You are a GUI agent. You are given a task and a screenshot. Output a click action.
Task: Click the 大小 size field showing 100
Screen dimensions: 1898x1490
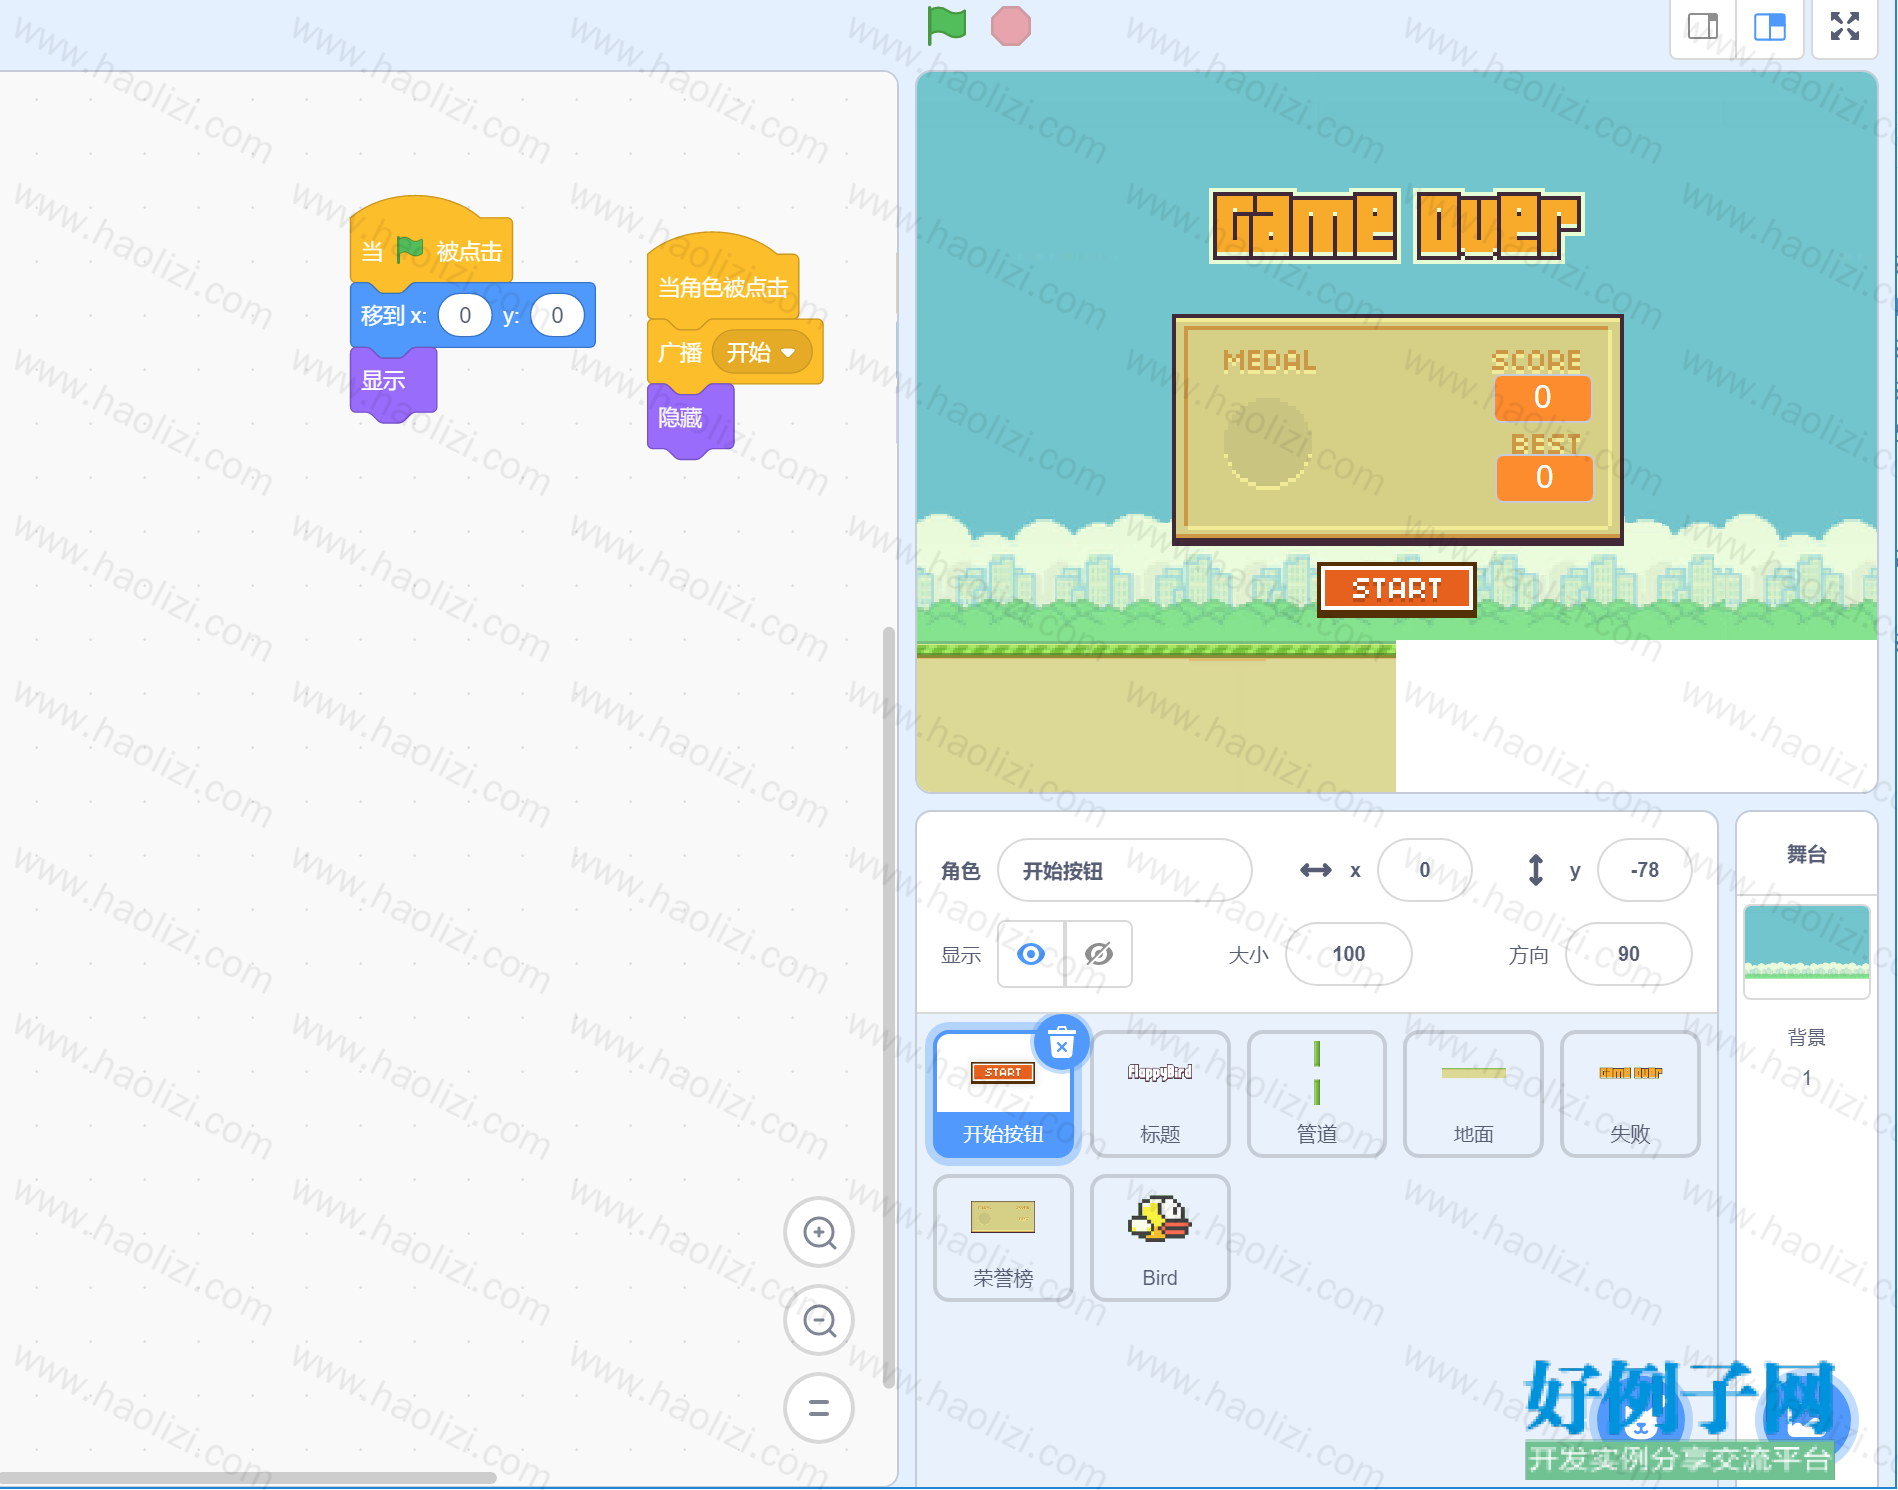pyautogui.click(x=1349, y=954)
